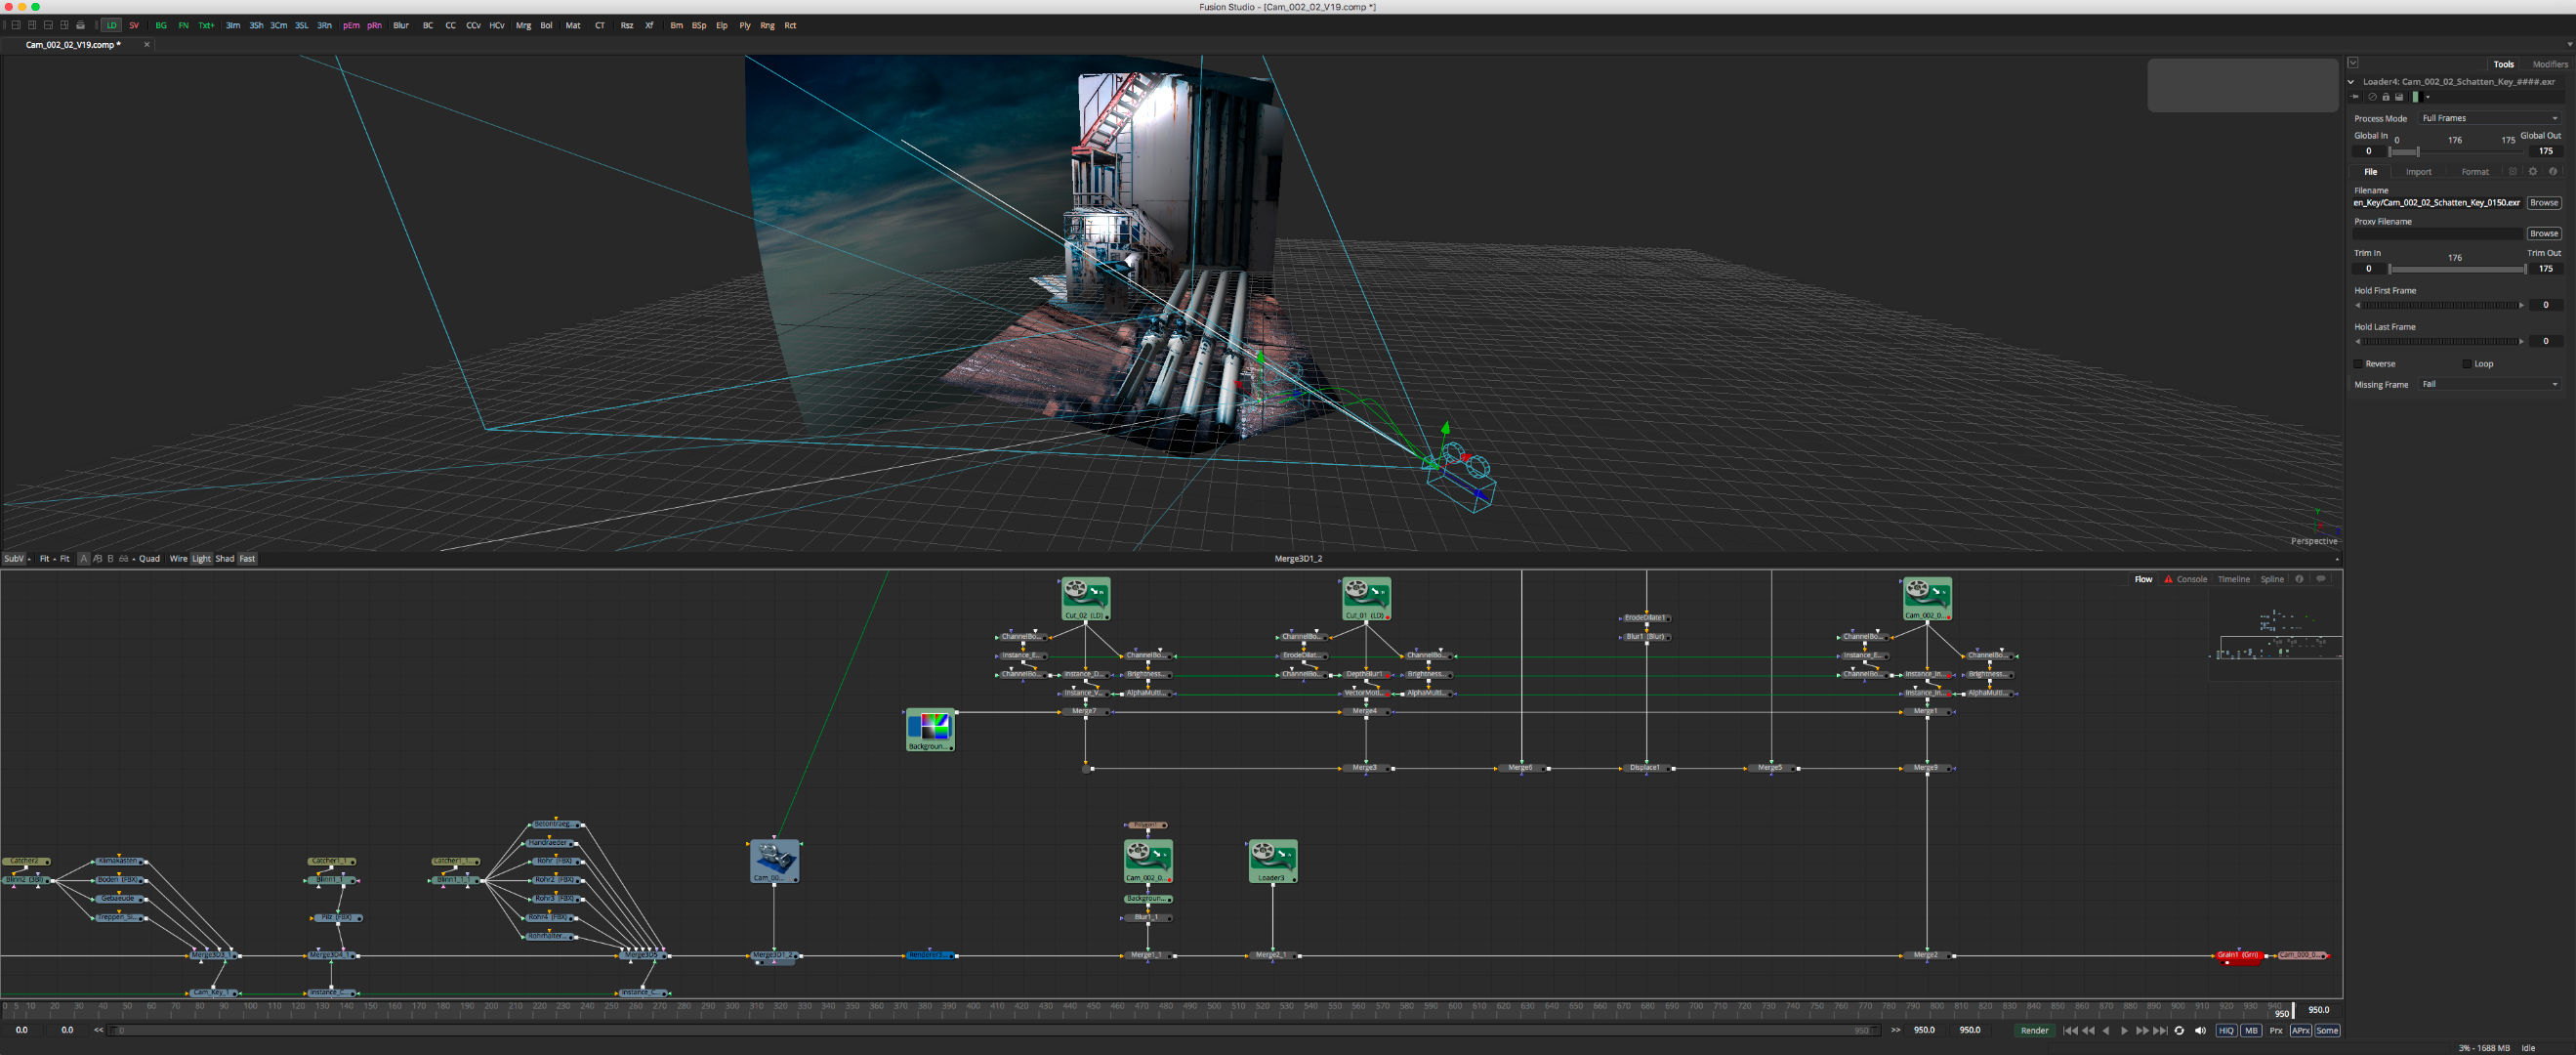The width and height of the screenshot is (2576, 1055).
Task: Switch to the Modifiers tab
Action: coord(2549,64)
